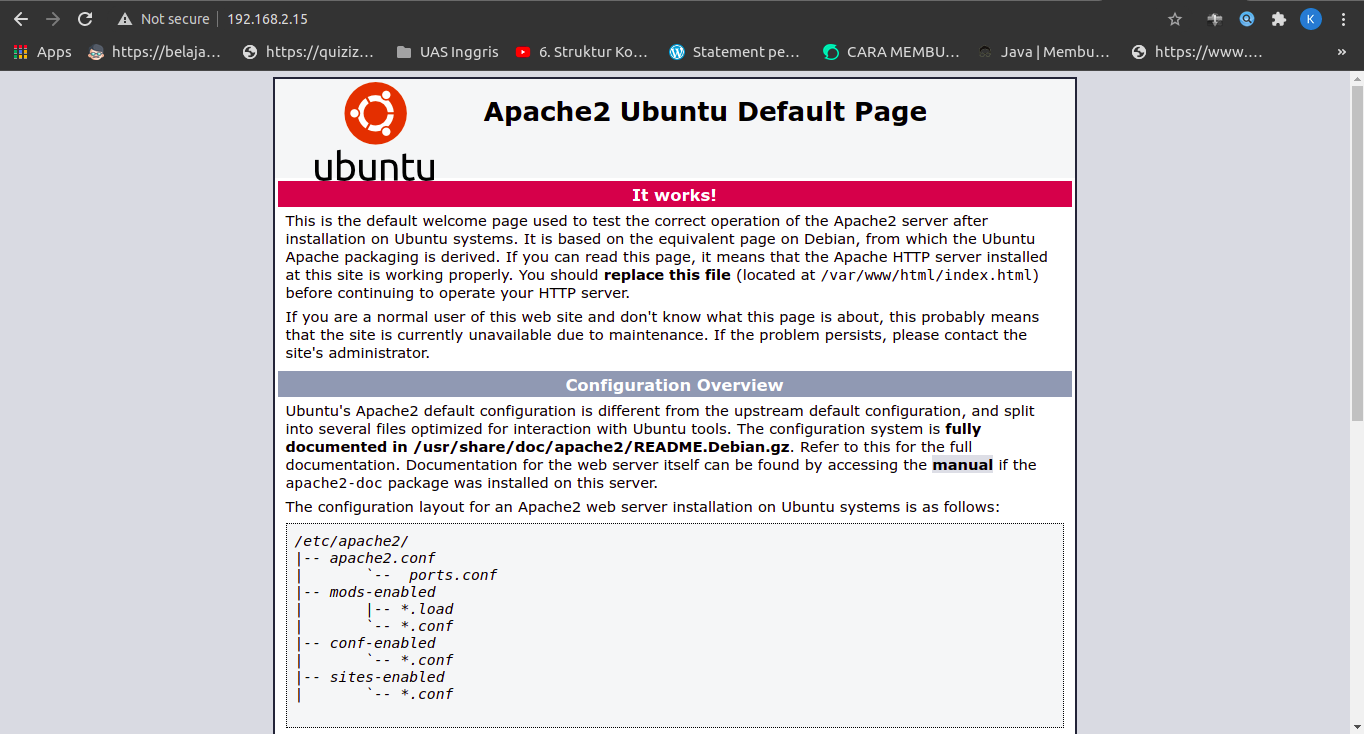Click the vertical scrollbar thumb
1364x734 pixels.
click(1357, 253)
